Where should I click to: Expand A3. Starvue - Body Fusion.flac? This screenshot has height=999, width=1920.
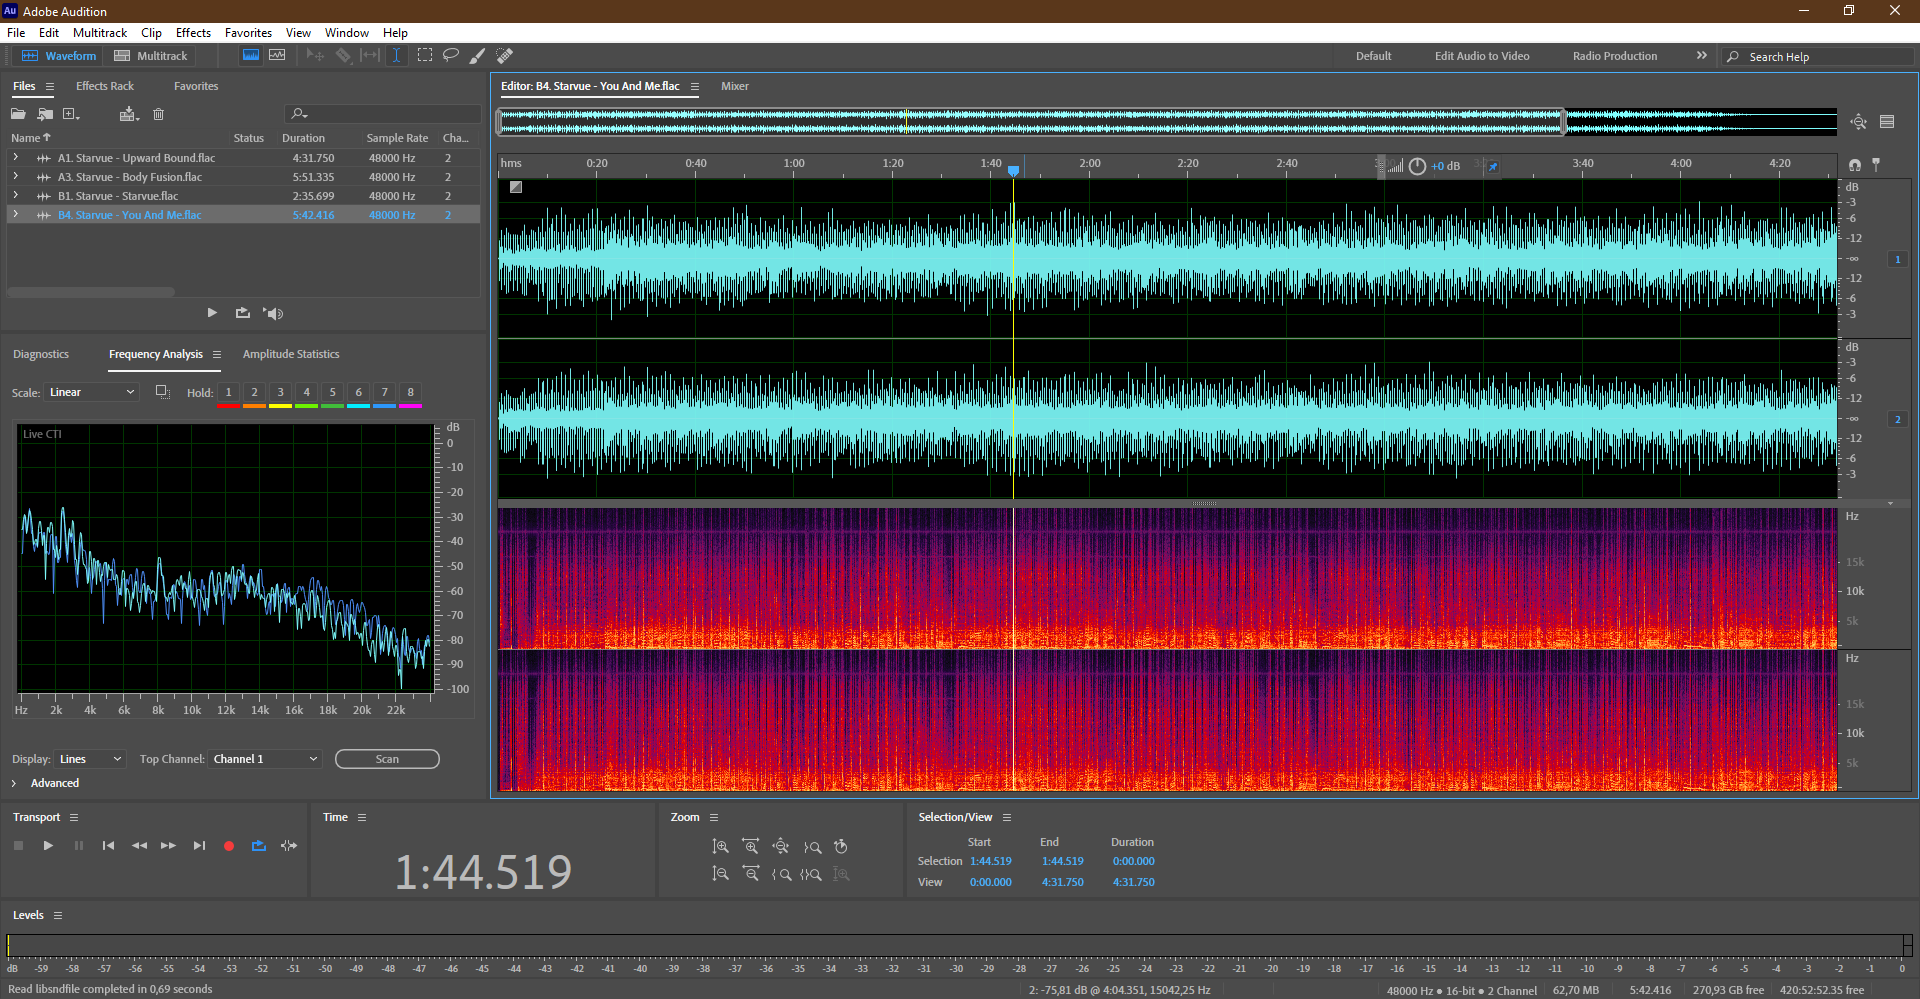tap(15, 177)
